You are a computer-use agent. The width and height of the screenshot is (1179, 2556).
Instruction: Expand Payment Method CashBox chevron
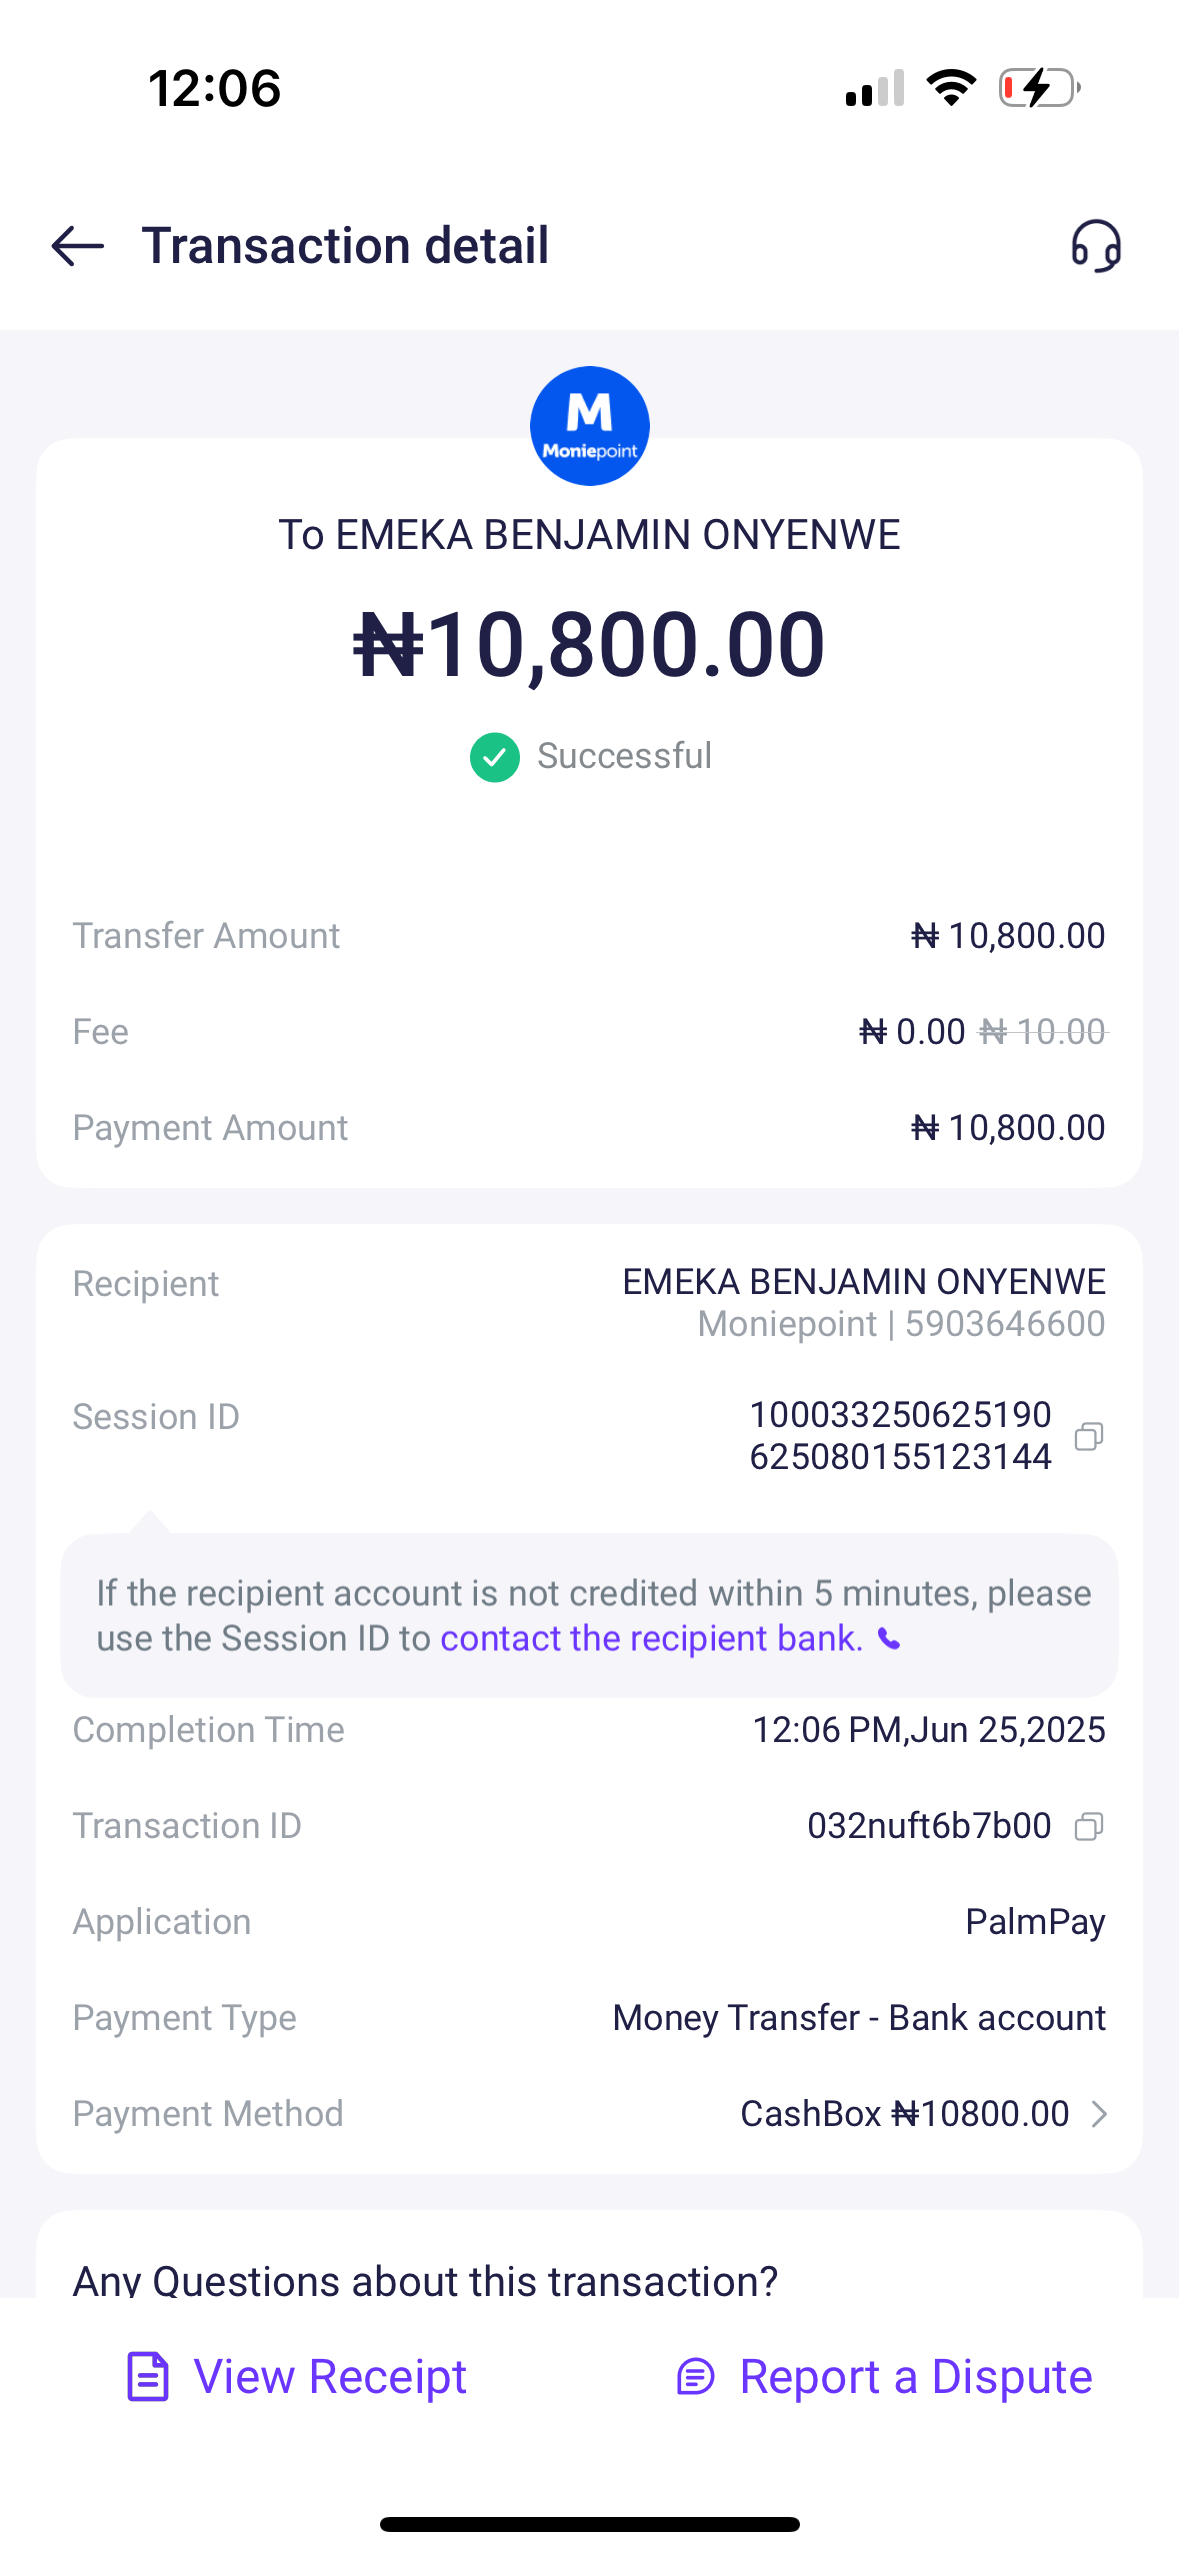tap(1099, 2114)
